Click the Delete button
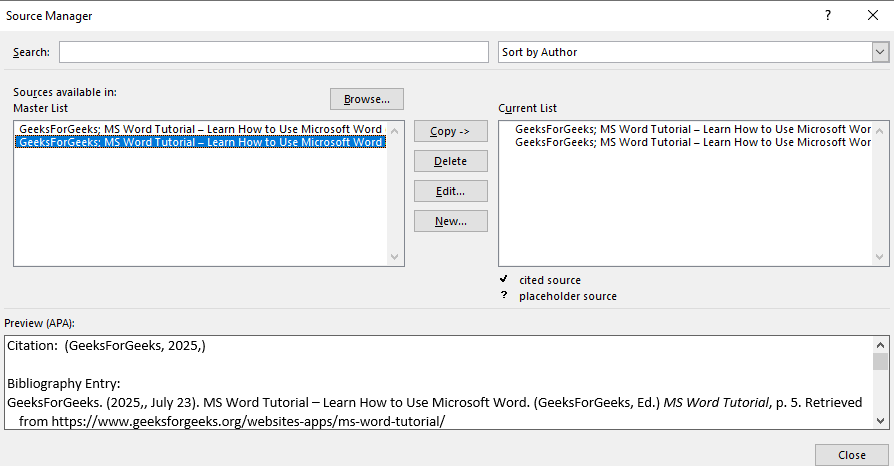 450,161
